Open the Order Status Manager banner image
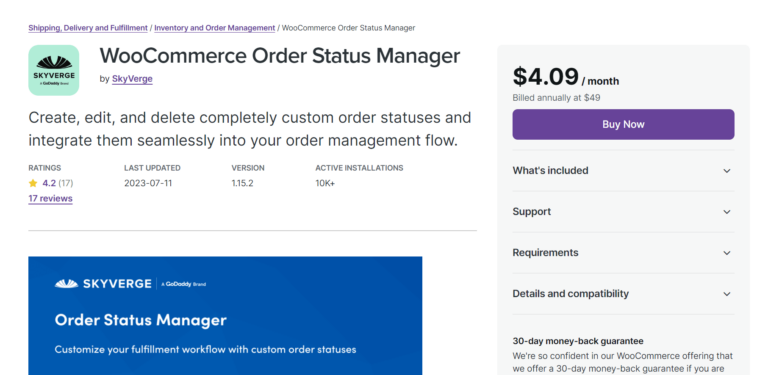 [225, 316]
